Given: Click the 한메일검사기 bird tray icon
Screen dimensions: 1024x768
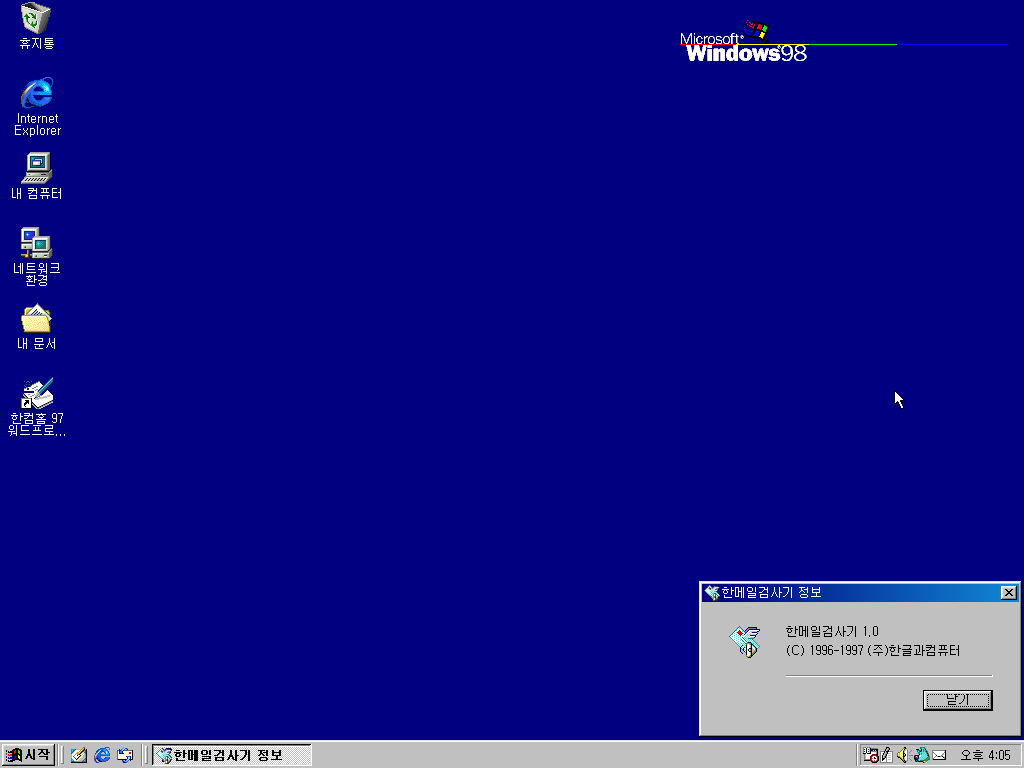Looking at the screenshot, I should coord(921,755).
